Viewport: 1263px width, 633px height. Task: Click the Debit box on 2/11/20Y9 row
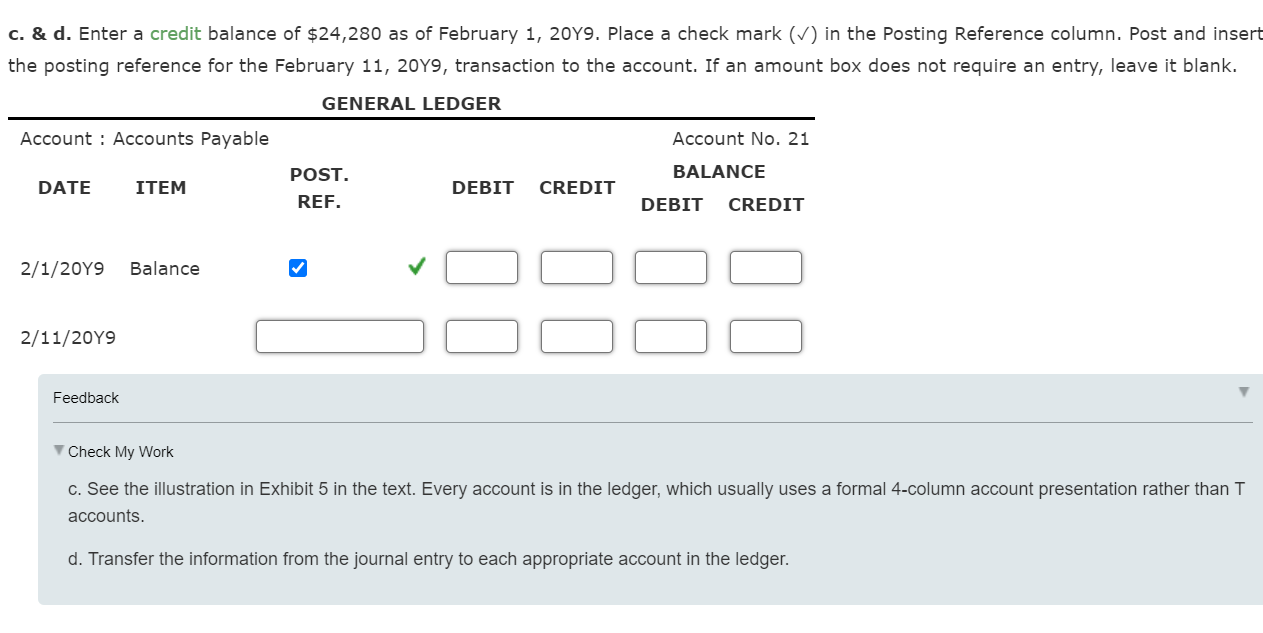pyautogui.click(x=482, y=336)
